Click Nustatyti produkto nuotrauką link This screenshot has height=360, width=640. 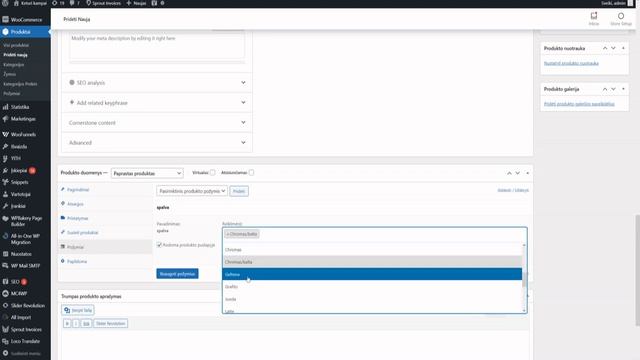571,63
